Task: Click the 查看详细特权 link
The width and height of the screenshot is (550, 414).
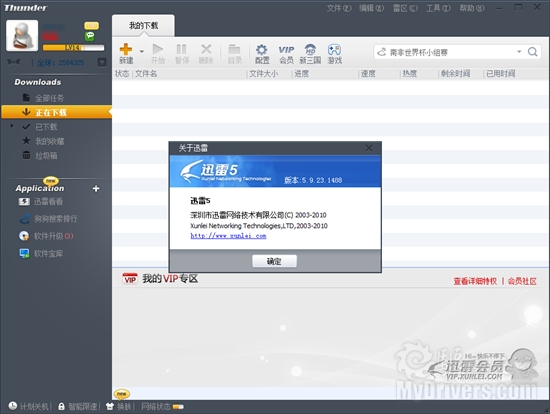Action: click(x=475, y=281)
